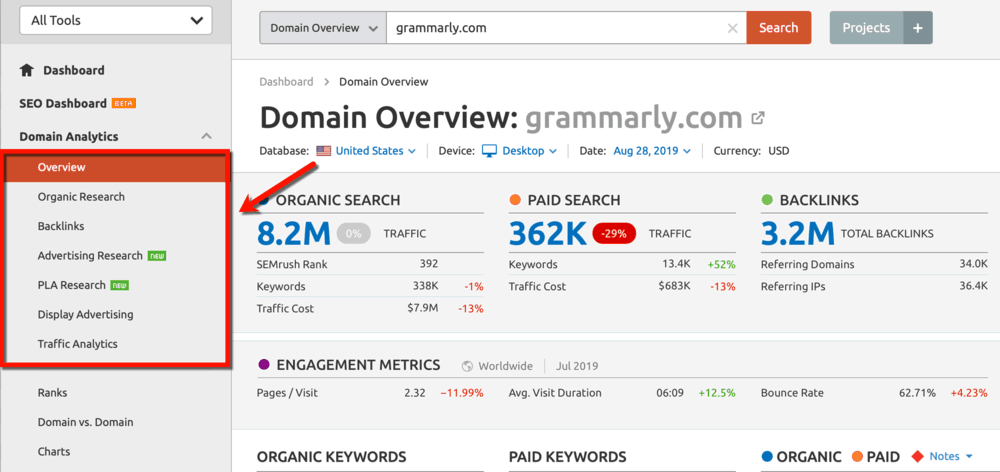Viewport: 1000px width, 472px height.
Task: Click the PAID KEYWORDS section heading
Action: click(568, 457)
